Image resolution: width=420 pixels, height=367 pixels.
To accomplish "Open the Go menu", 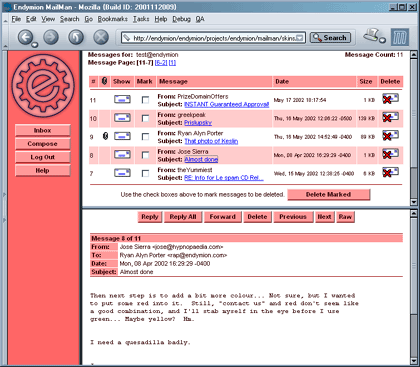I will 88,19.
